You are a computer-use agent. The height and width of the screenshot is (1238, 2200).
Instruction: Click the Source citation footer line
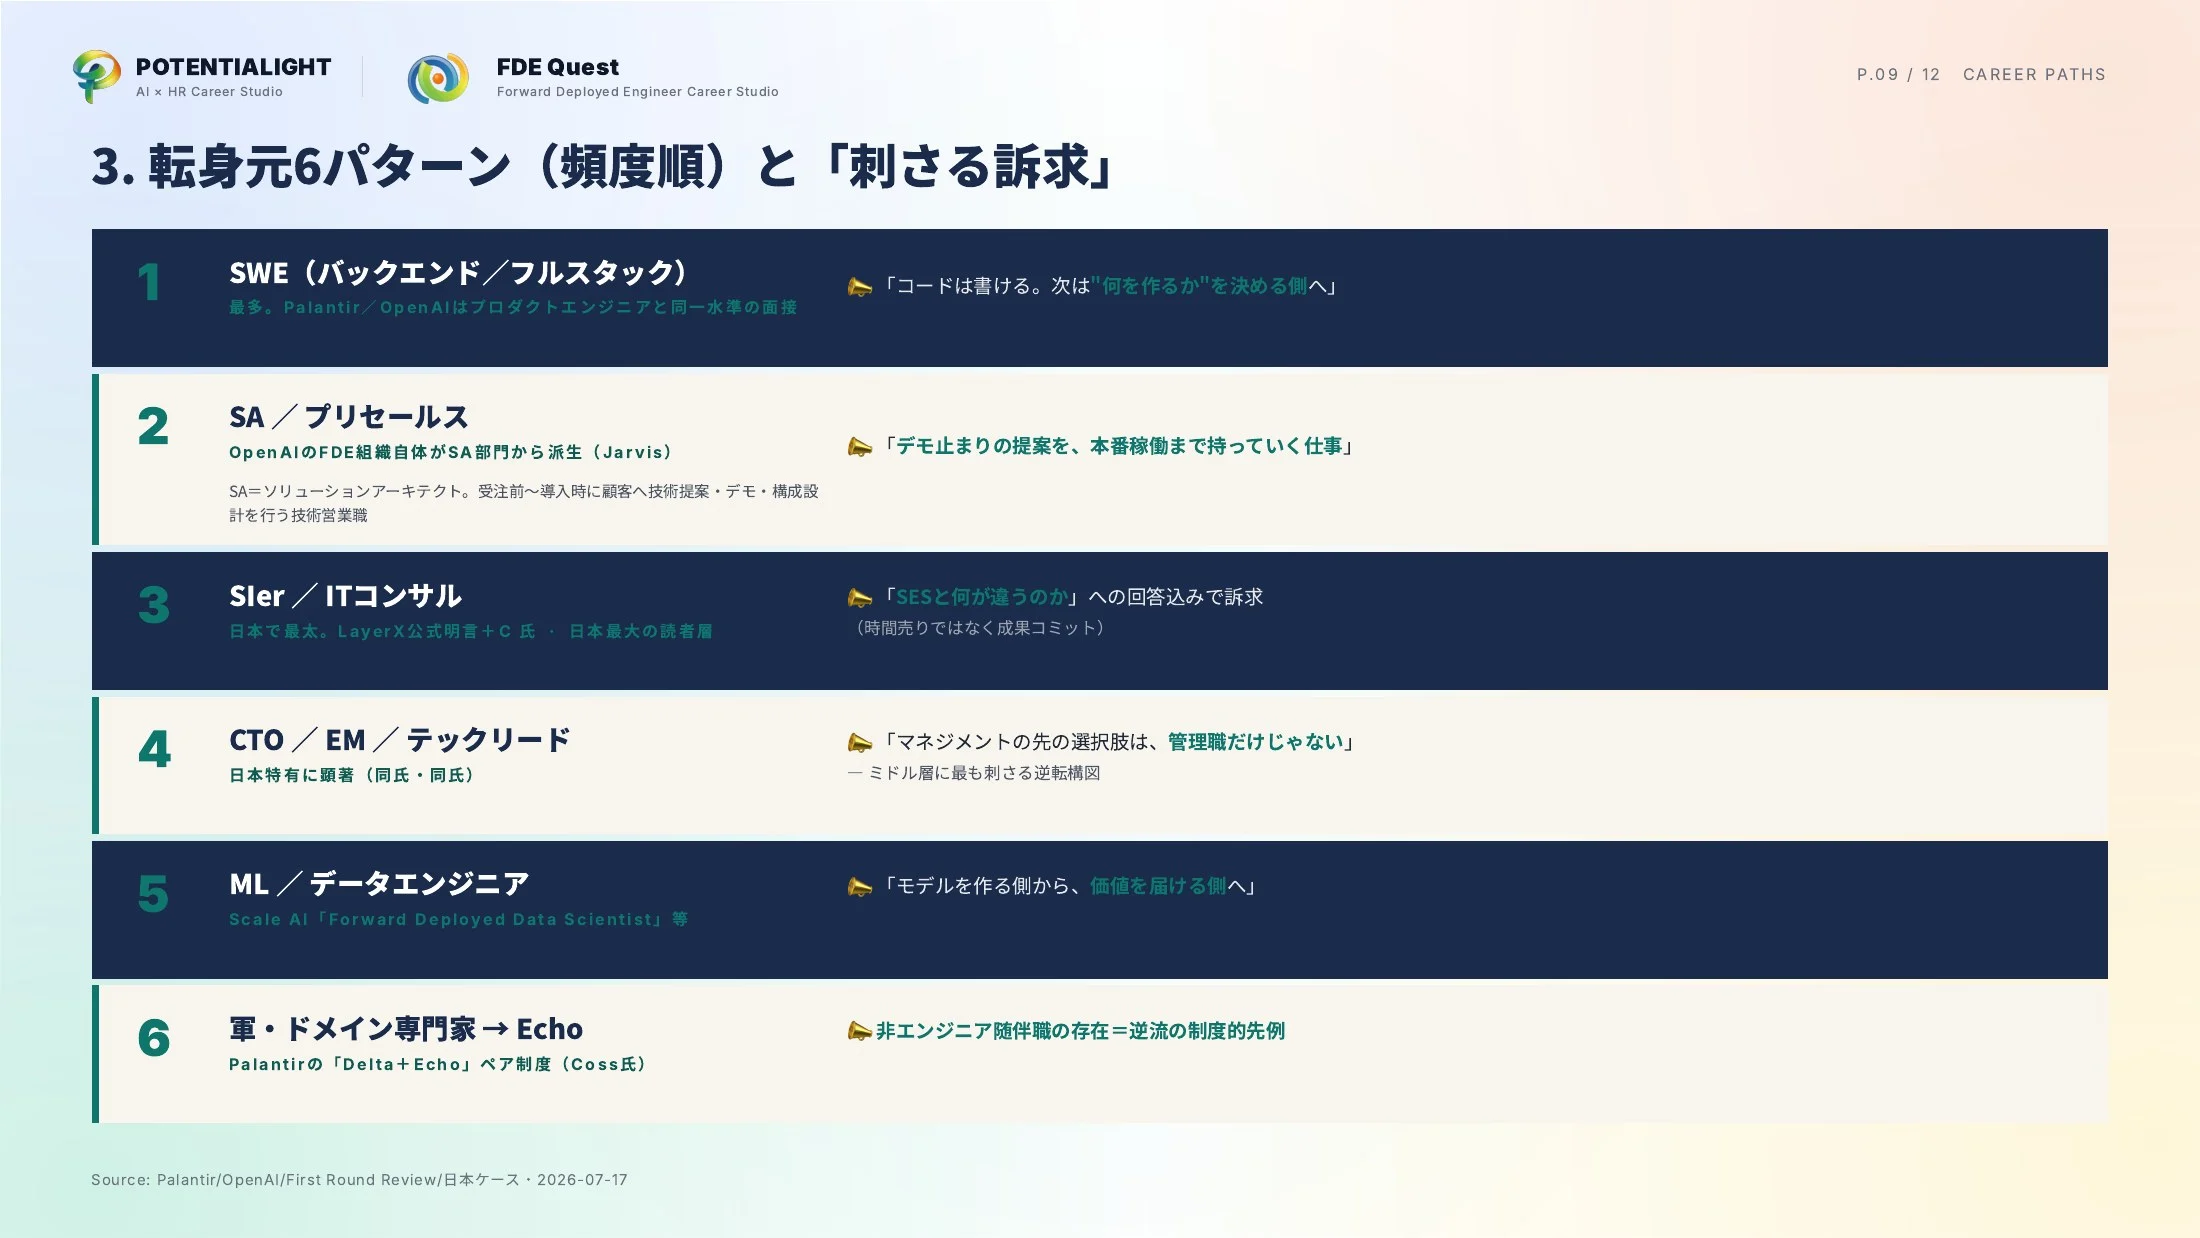click(359, 1180)
